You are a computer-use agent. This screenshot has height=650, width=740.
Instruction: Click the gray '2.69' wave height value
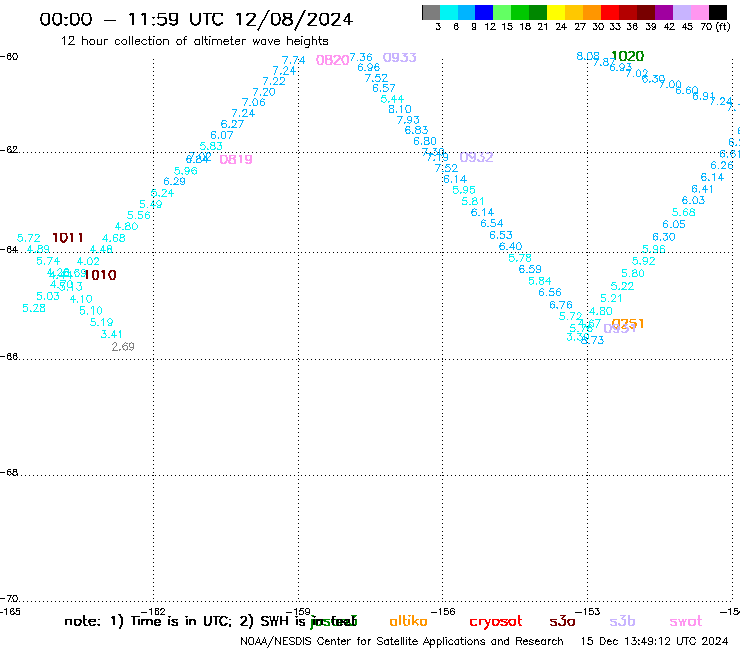coord(123,347)
